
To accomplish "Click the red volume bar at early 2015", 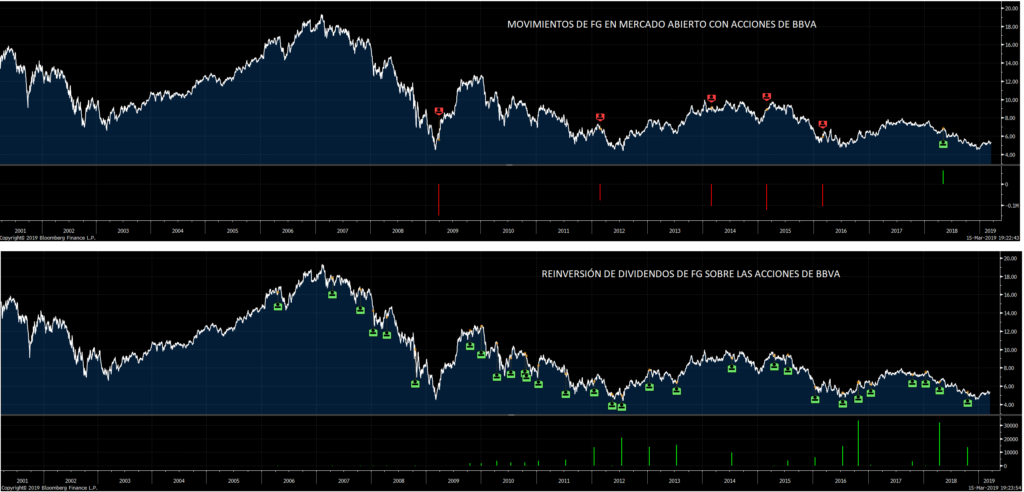I will (x=767, y=197).
